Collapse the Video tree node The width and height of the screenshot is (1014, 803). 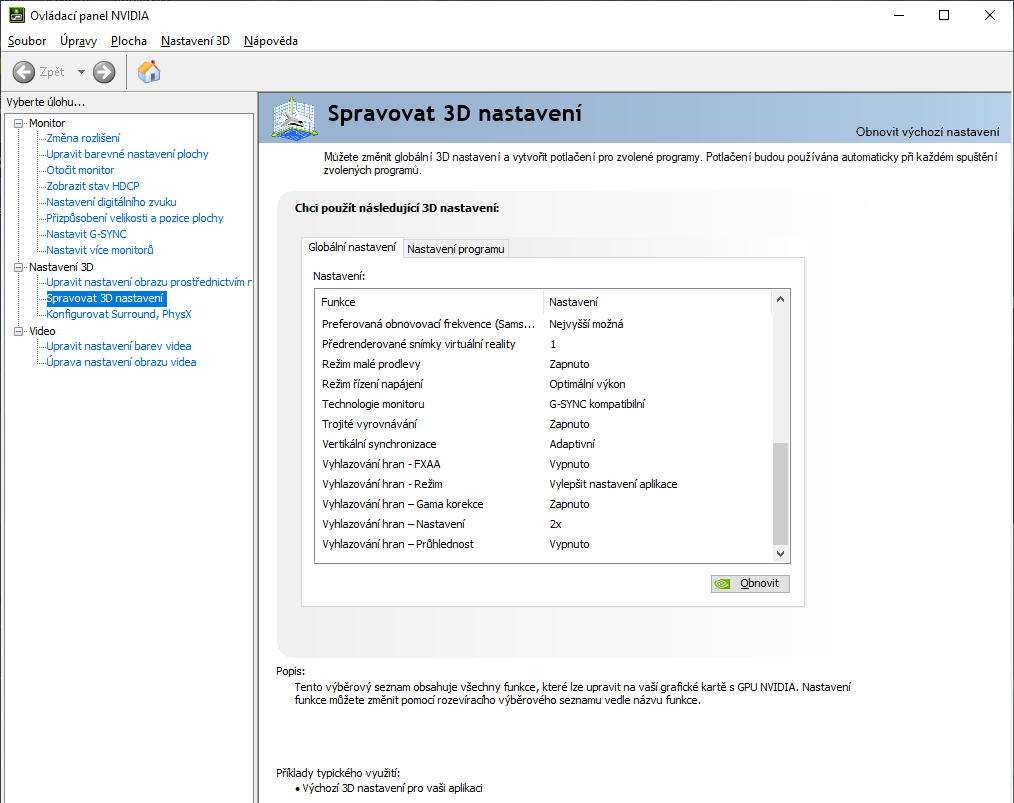coord(19,331)
